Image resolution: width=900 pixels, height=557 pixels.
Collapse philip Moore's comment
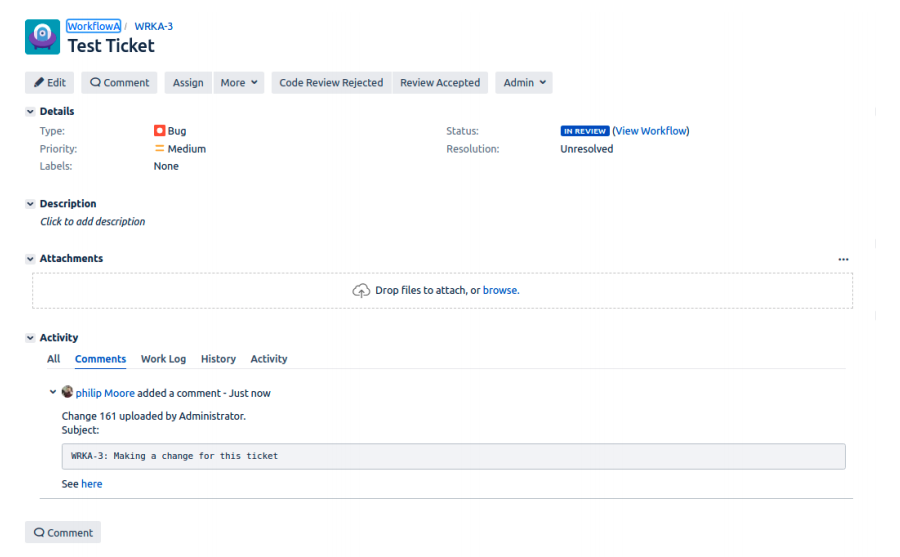(53, 392)
